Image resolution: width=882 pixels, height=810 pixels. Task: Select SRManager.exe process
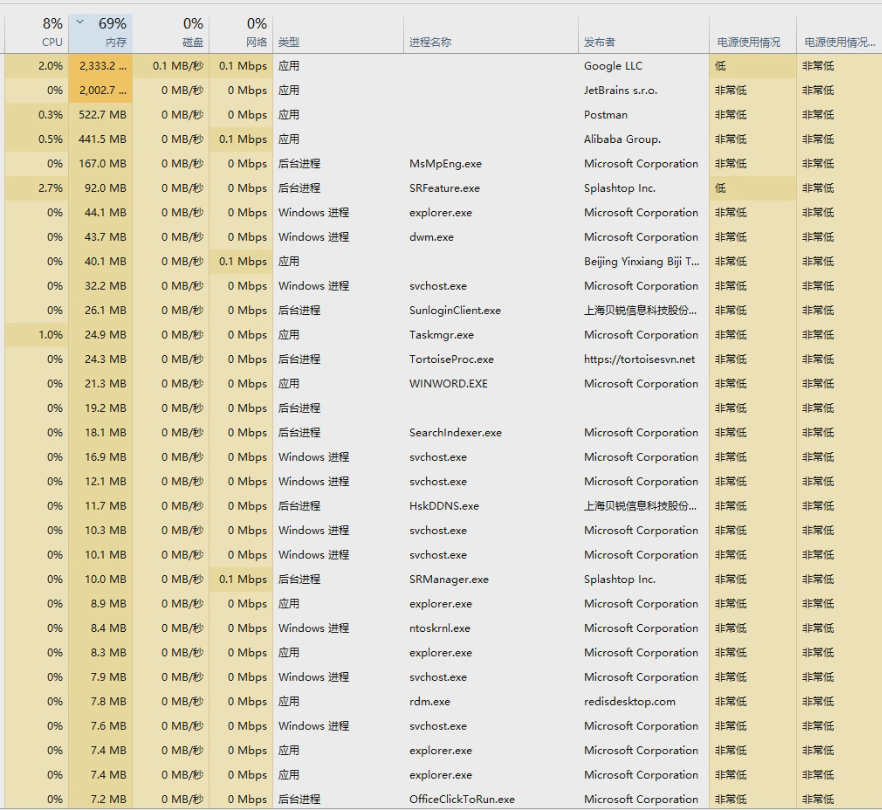coord(449,579)
